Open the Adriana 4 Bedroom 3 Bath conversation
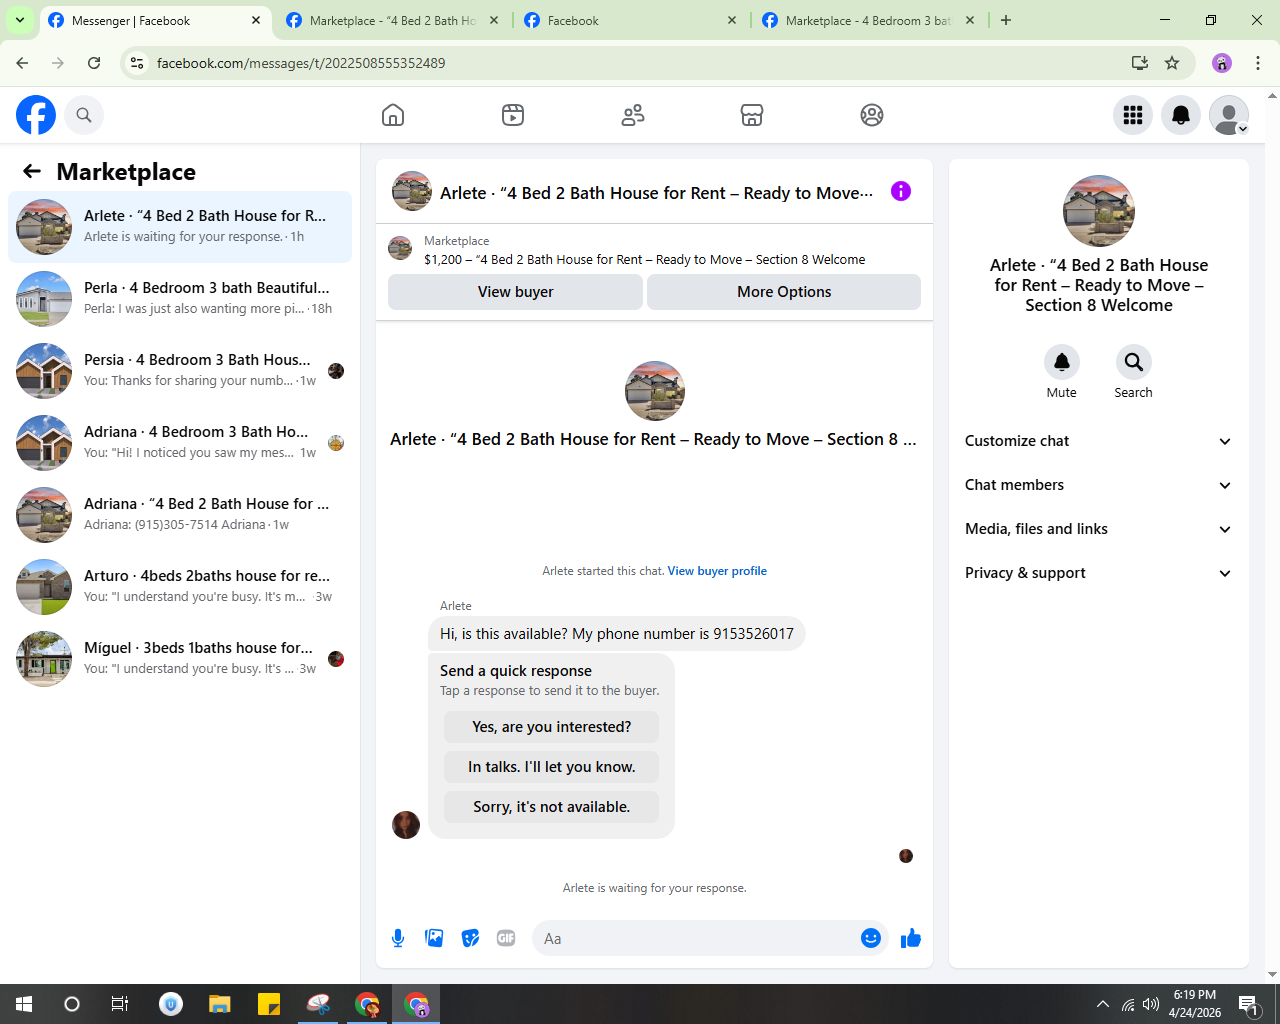The height and width of the screenshot is (1024, 1280). [x=180, y=443]
